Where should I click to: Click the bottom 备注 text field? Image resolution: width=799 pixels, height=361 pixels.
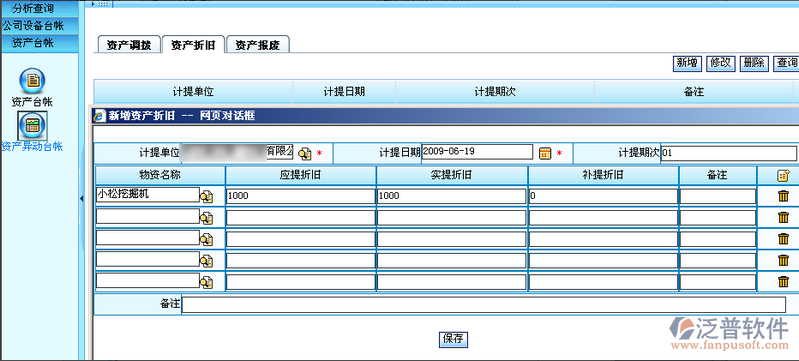click(x=484, y=304)
